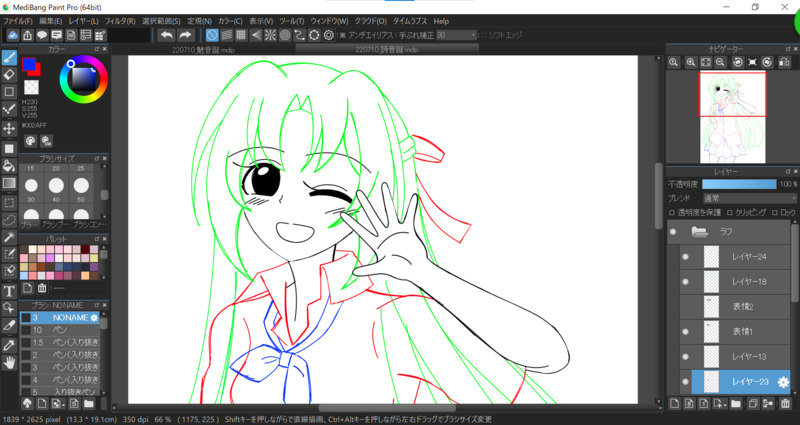Viewport: 800px width, 425px height.
Task: Open 選択範囲(S) menu
Action: tap(161, 21)
